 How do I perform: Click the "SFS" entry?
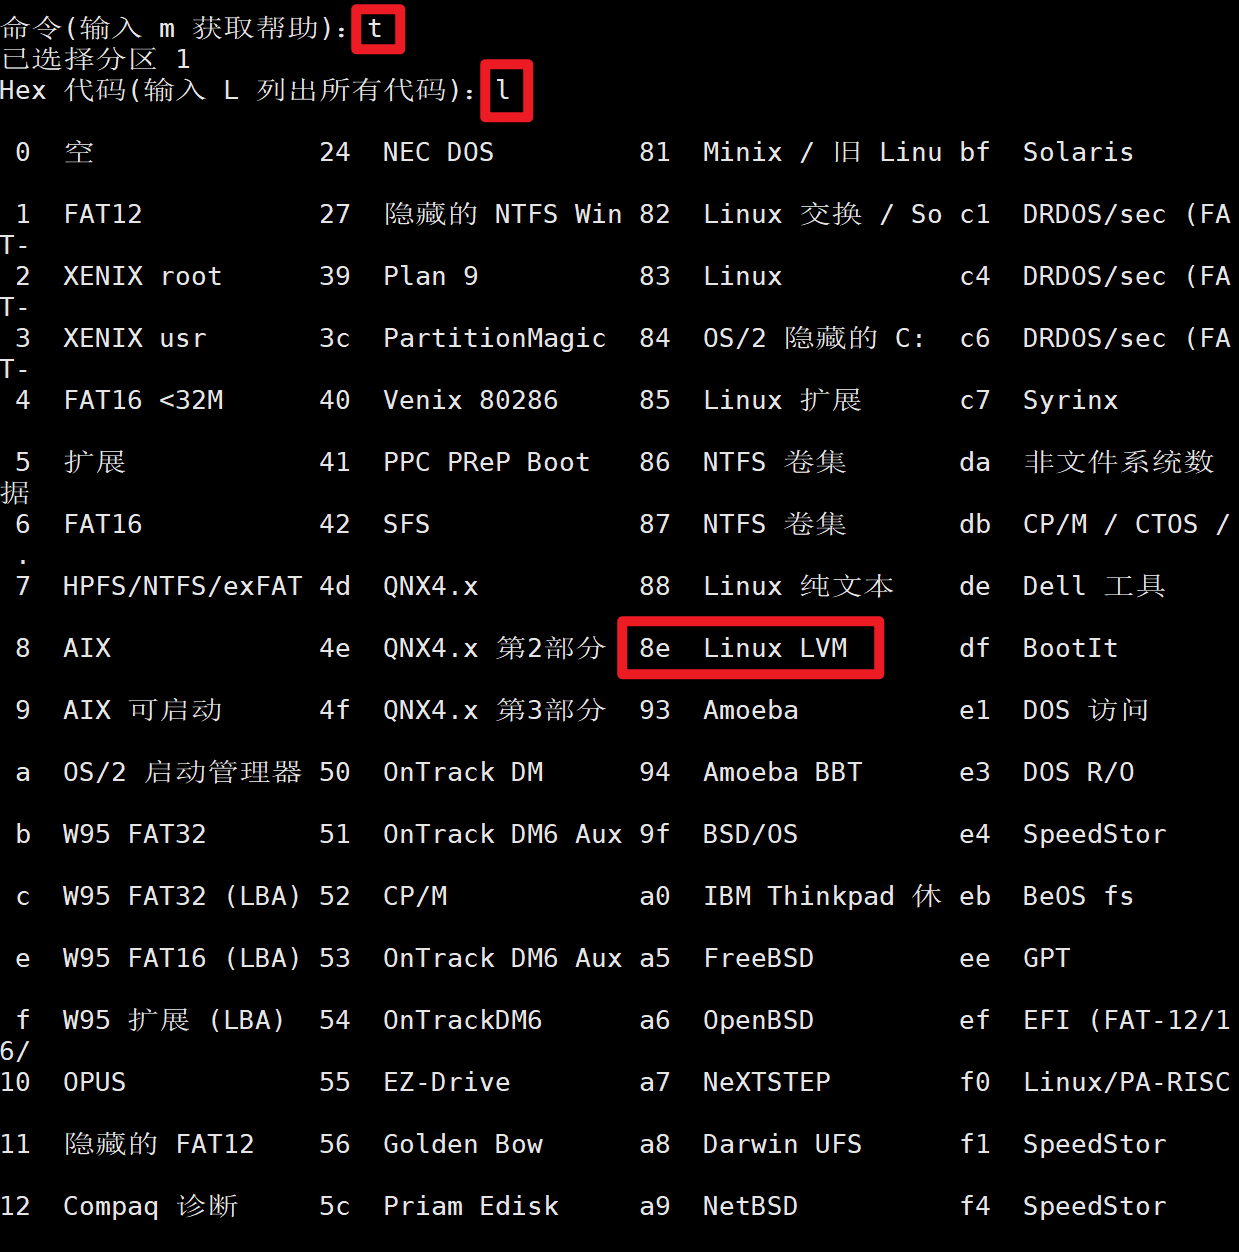(x=407, y=524)
